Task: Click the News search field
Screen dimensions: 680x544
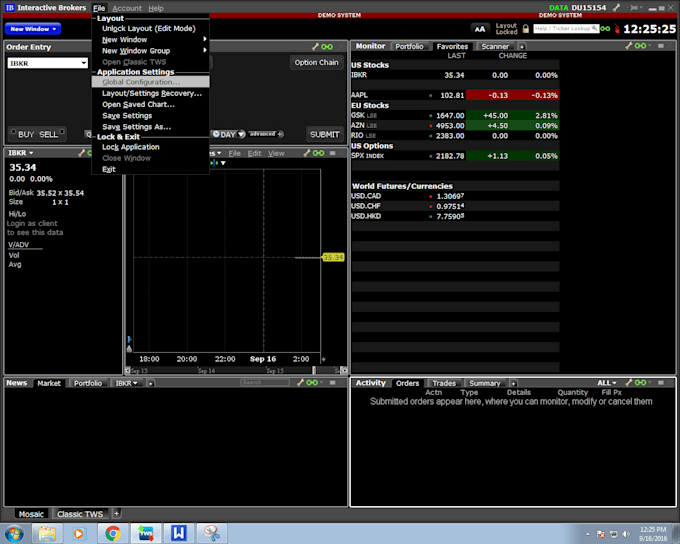Action: click(265, 382)
